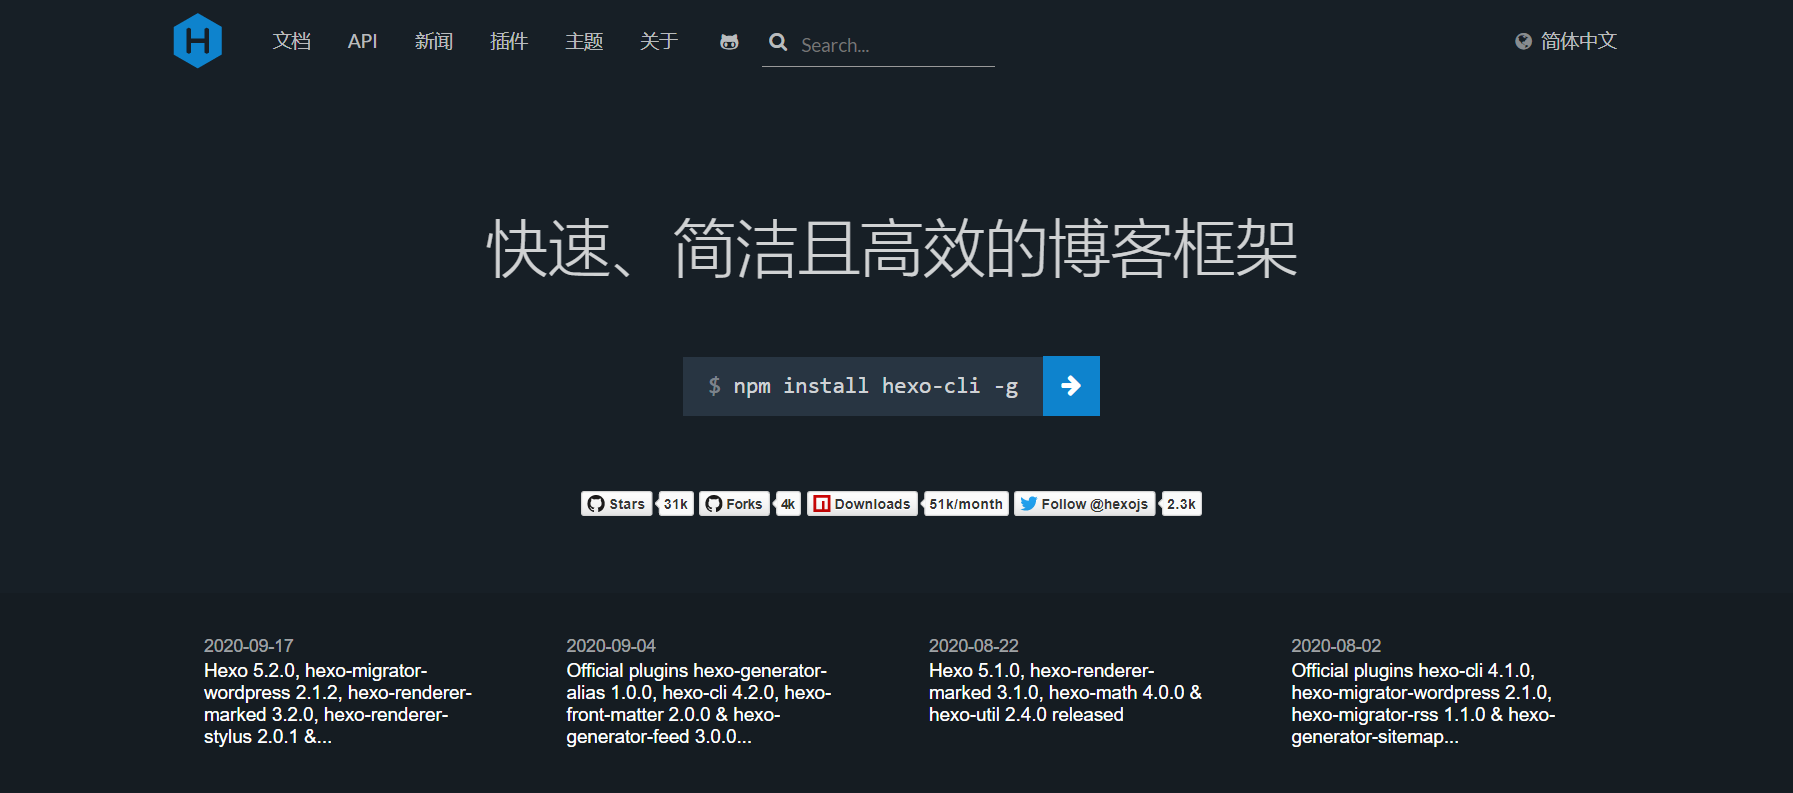This screenshot has width=1793, height=793.
Task: Open the 51k/month downloads badge
Action: tap(966, 504)
